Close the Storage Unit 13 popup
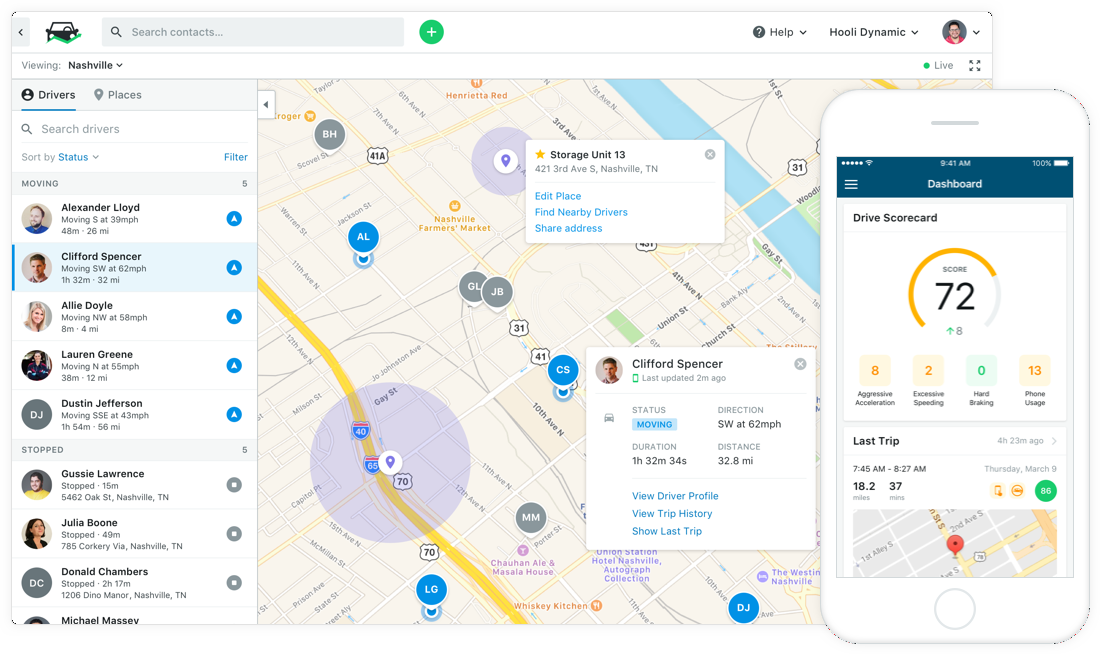This screenshot has width=1100, height=654. tap(710, 155)
